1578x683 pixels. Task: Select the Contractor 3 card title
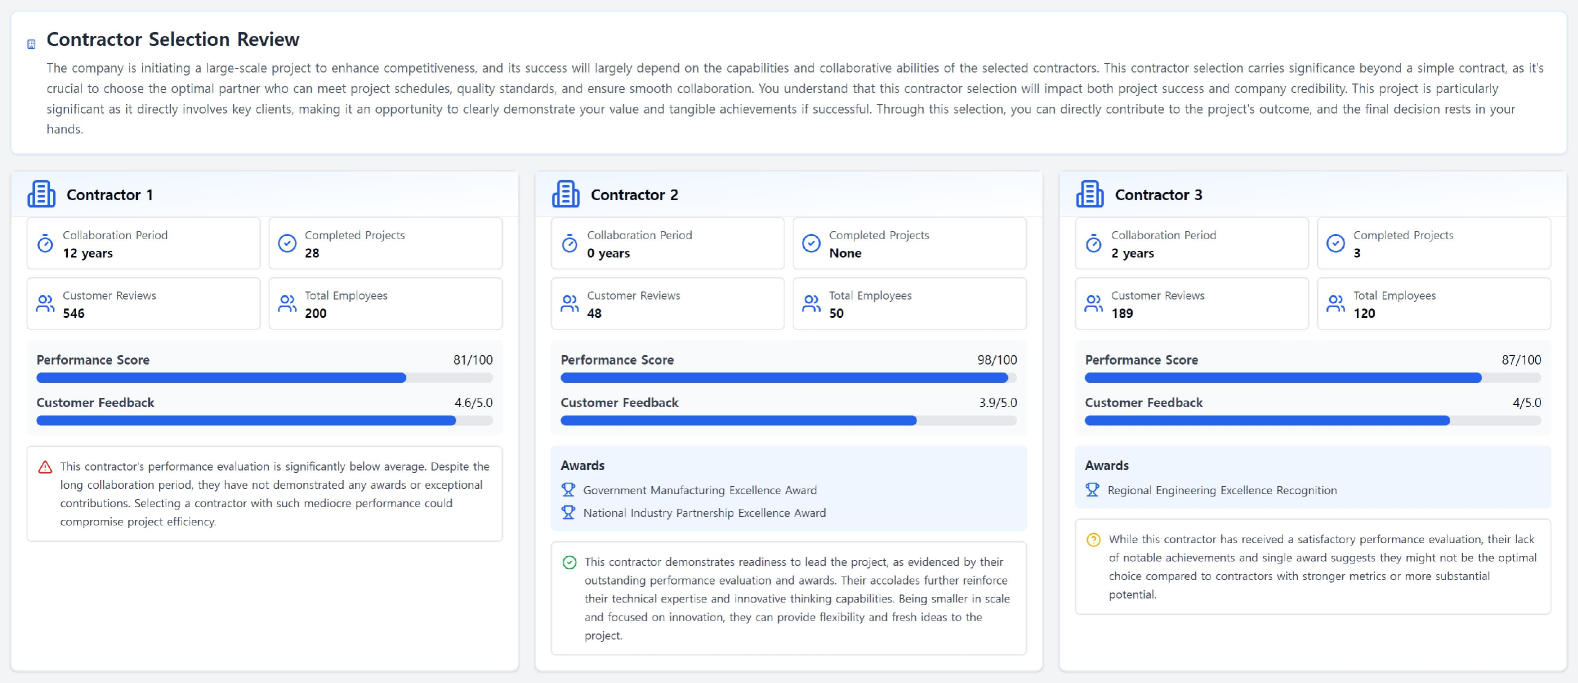tap(1158, 195)
